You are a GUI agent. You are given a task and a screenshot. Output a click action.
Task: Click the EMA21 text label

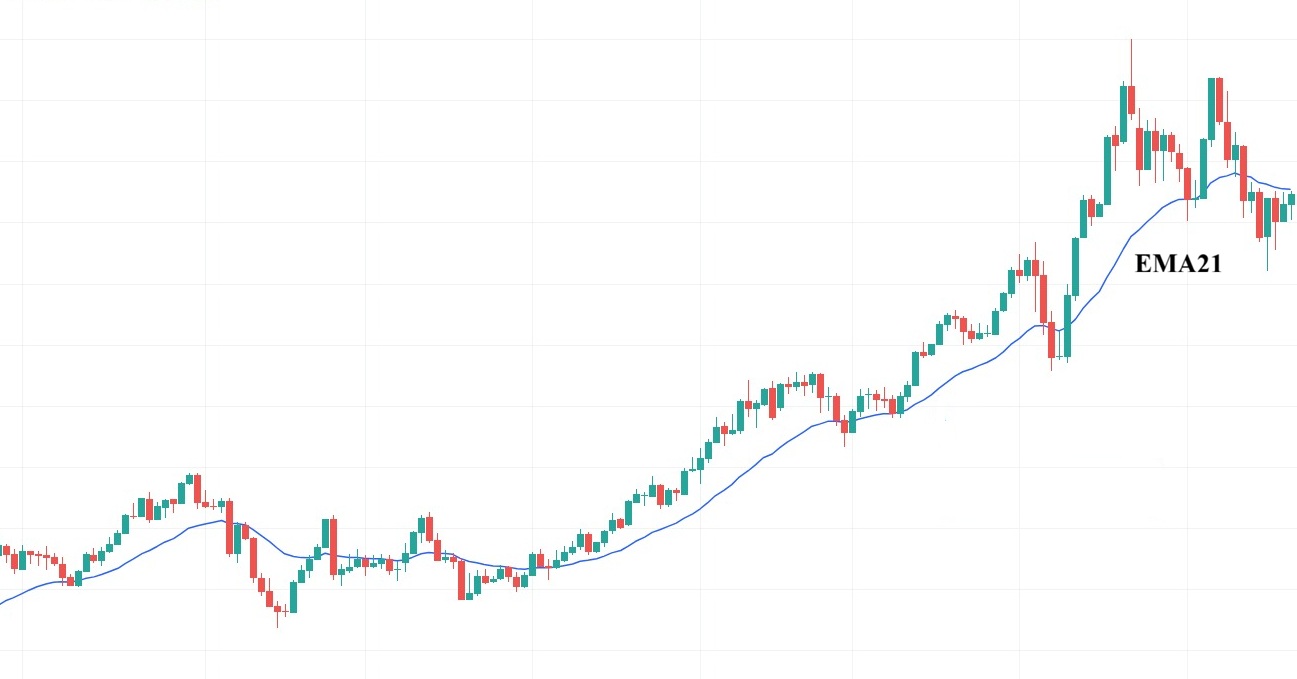point(1177,265)
